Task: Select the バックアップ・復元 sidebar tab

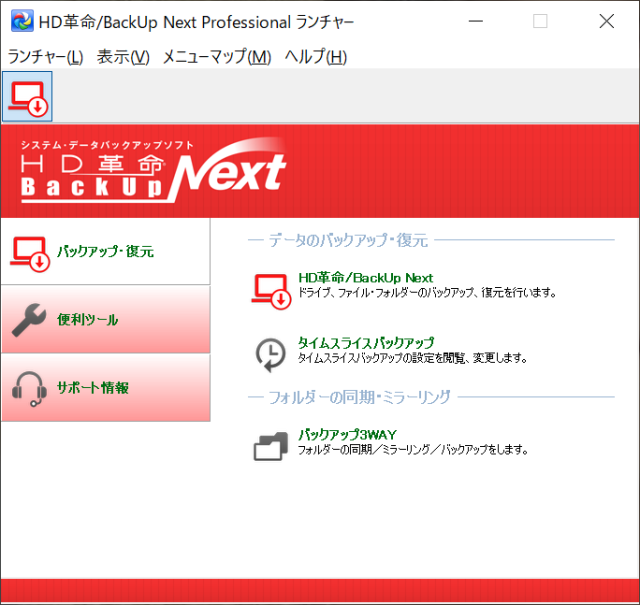Action: coord(106,251)
